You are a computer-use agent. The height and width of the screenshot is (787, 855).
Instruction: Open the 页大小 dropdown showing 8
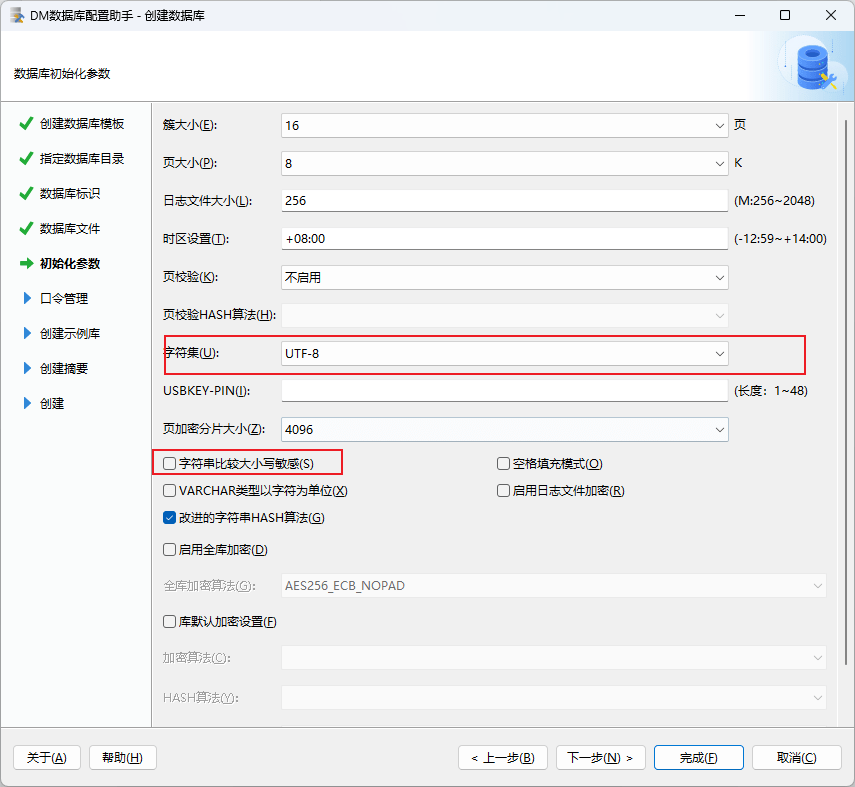coord(504,164)
